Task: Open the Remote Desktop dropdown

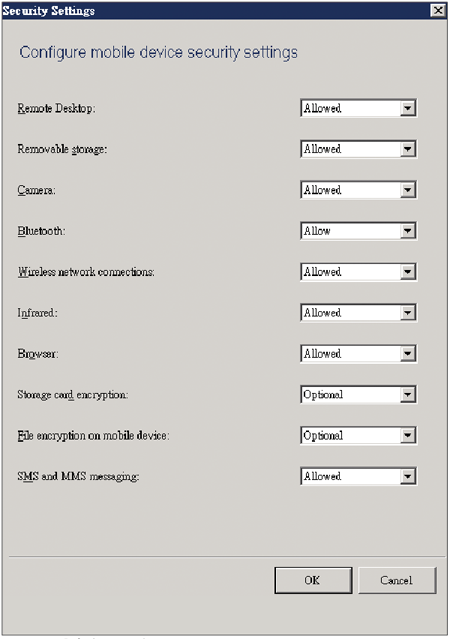Action: (358, 108)
